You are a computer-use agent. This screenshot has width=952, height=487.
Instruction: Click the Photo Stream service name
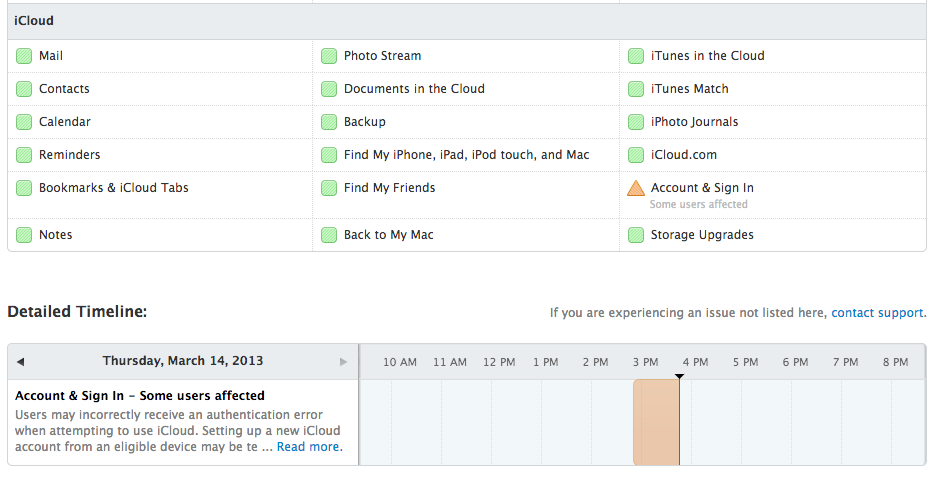[x=382, y=56]
